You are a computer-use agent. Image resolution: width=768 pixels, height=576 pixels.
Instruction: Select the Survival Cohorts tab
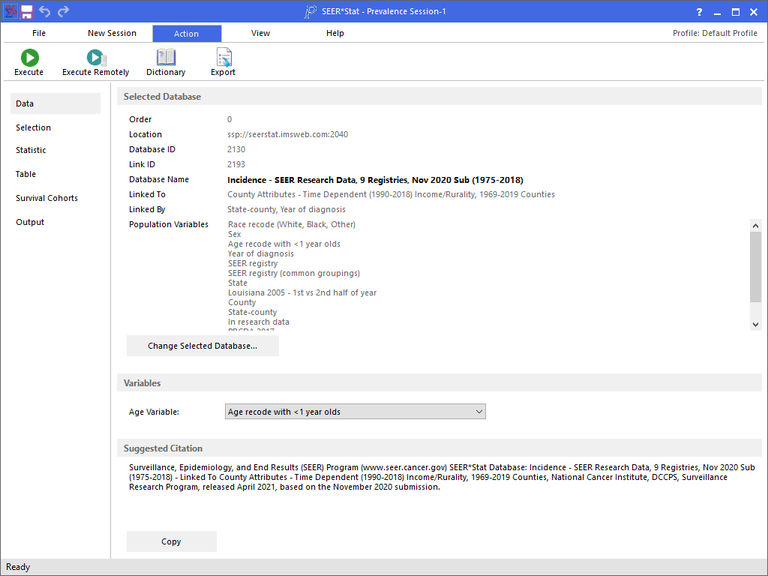point(46,198)
